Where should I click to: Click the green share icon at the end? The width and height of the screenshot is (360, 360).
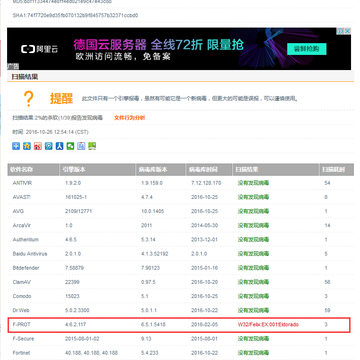(x=92, y=146)
